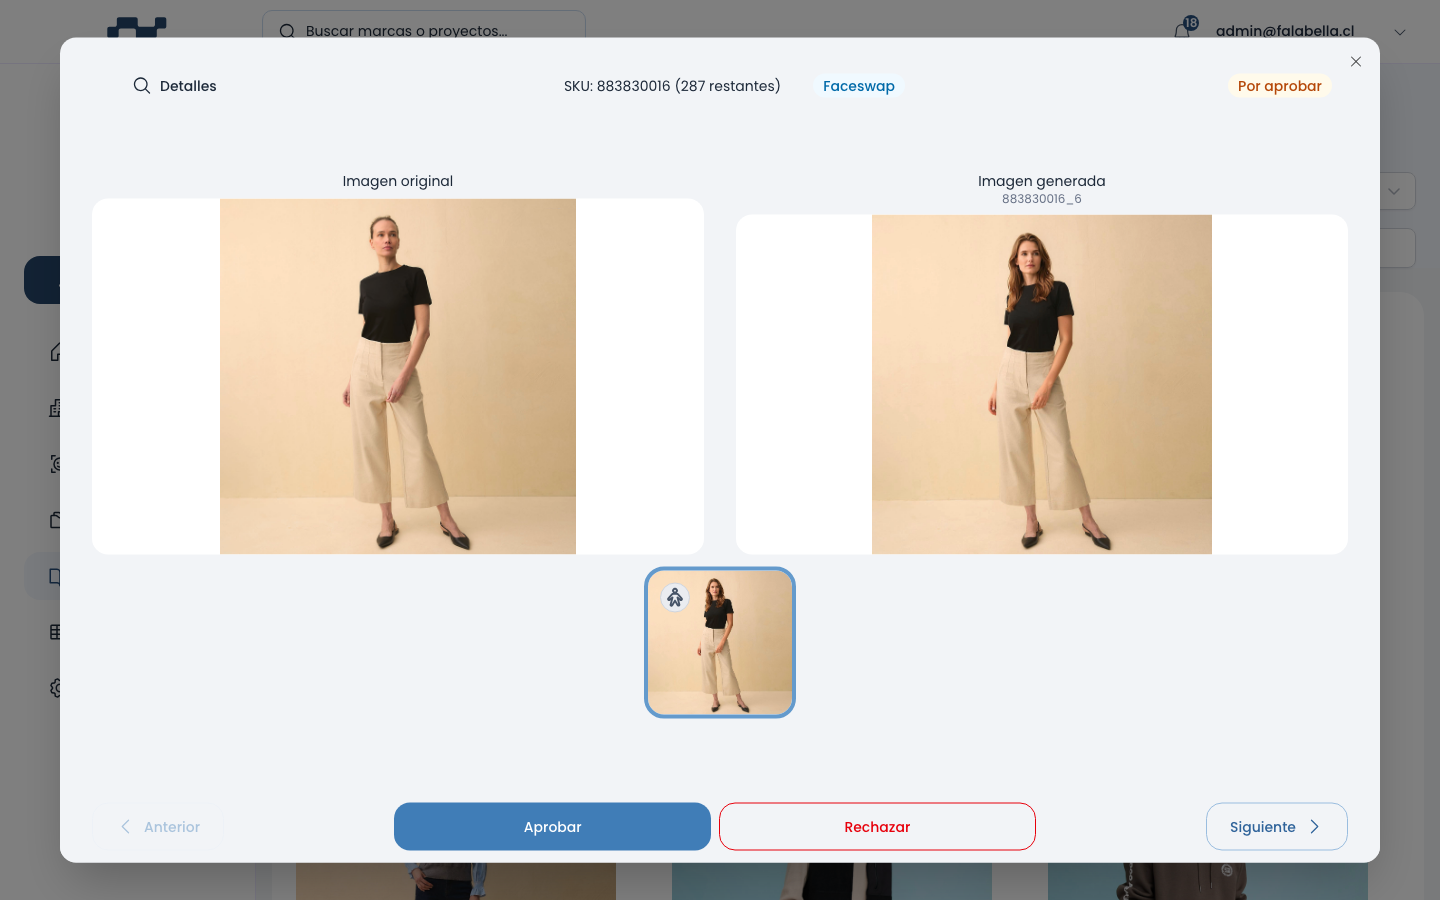Click the Imagen generada heading
The image size is (1440, 900).
1042,181
